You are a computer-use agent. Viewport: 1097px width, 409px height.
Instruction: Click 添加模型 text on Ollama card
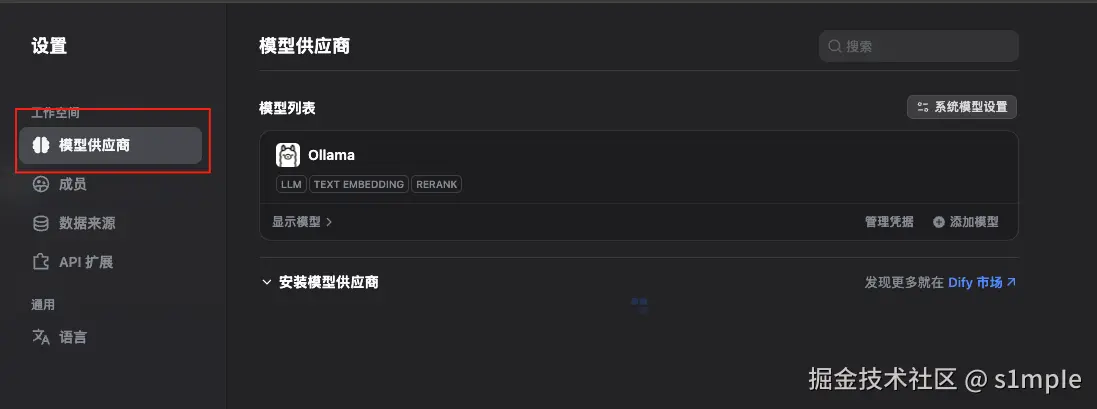(974, 222)
